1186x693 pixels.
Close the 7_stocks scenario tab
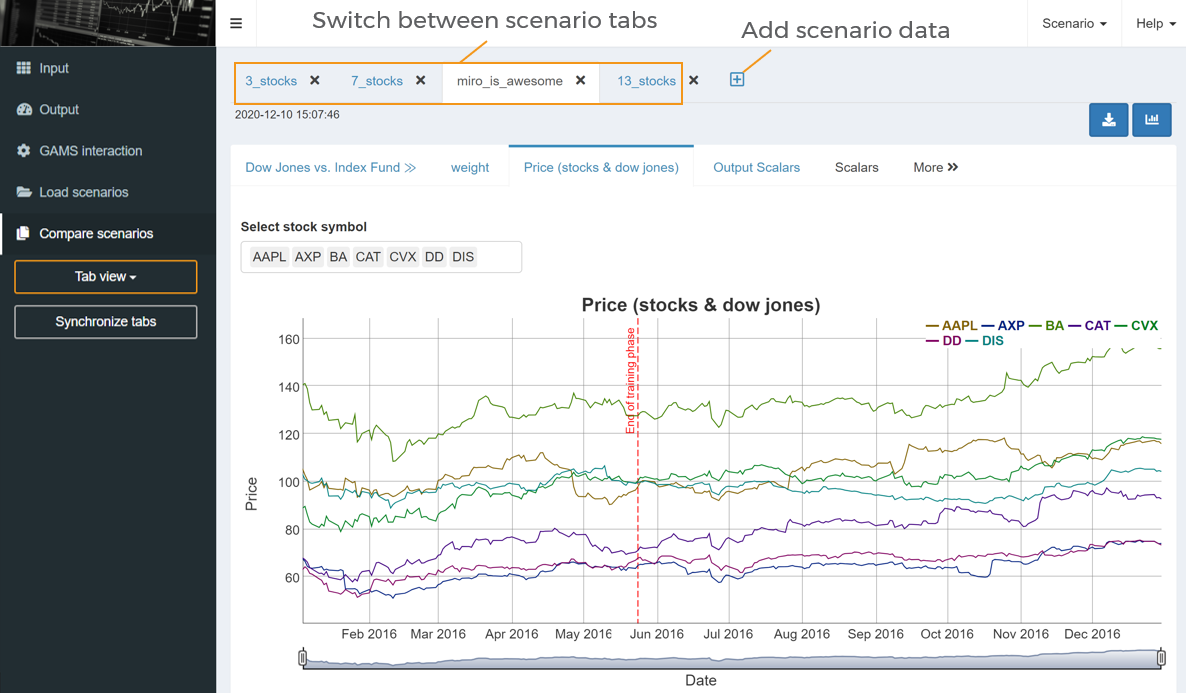coord(421,80)
